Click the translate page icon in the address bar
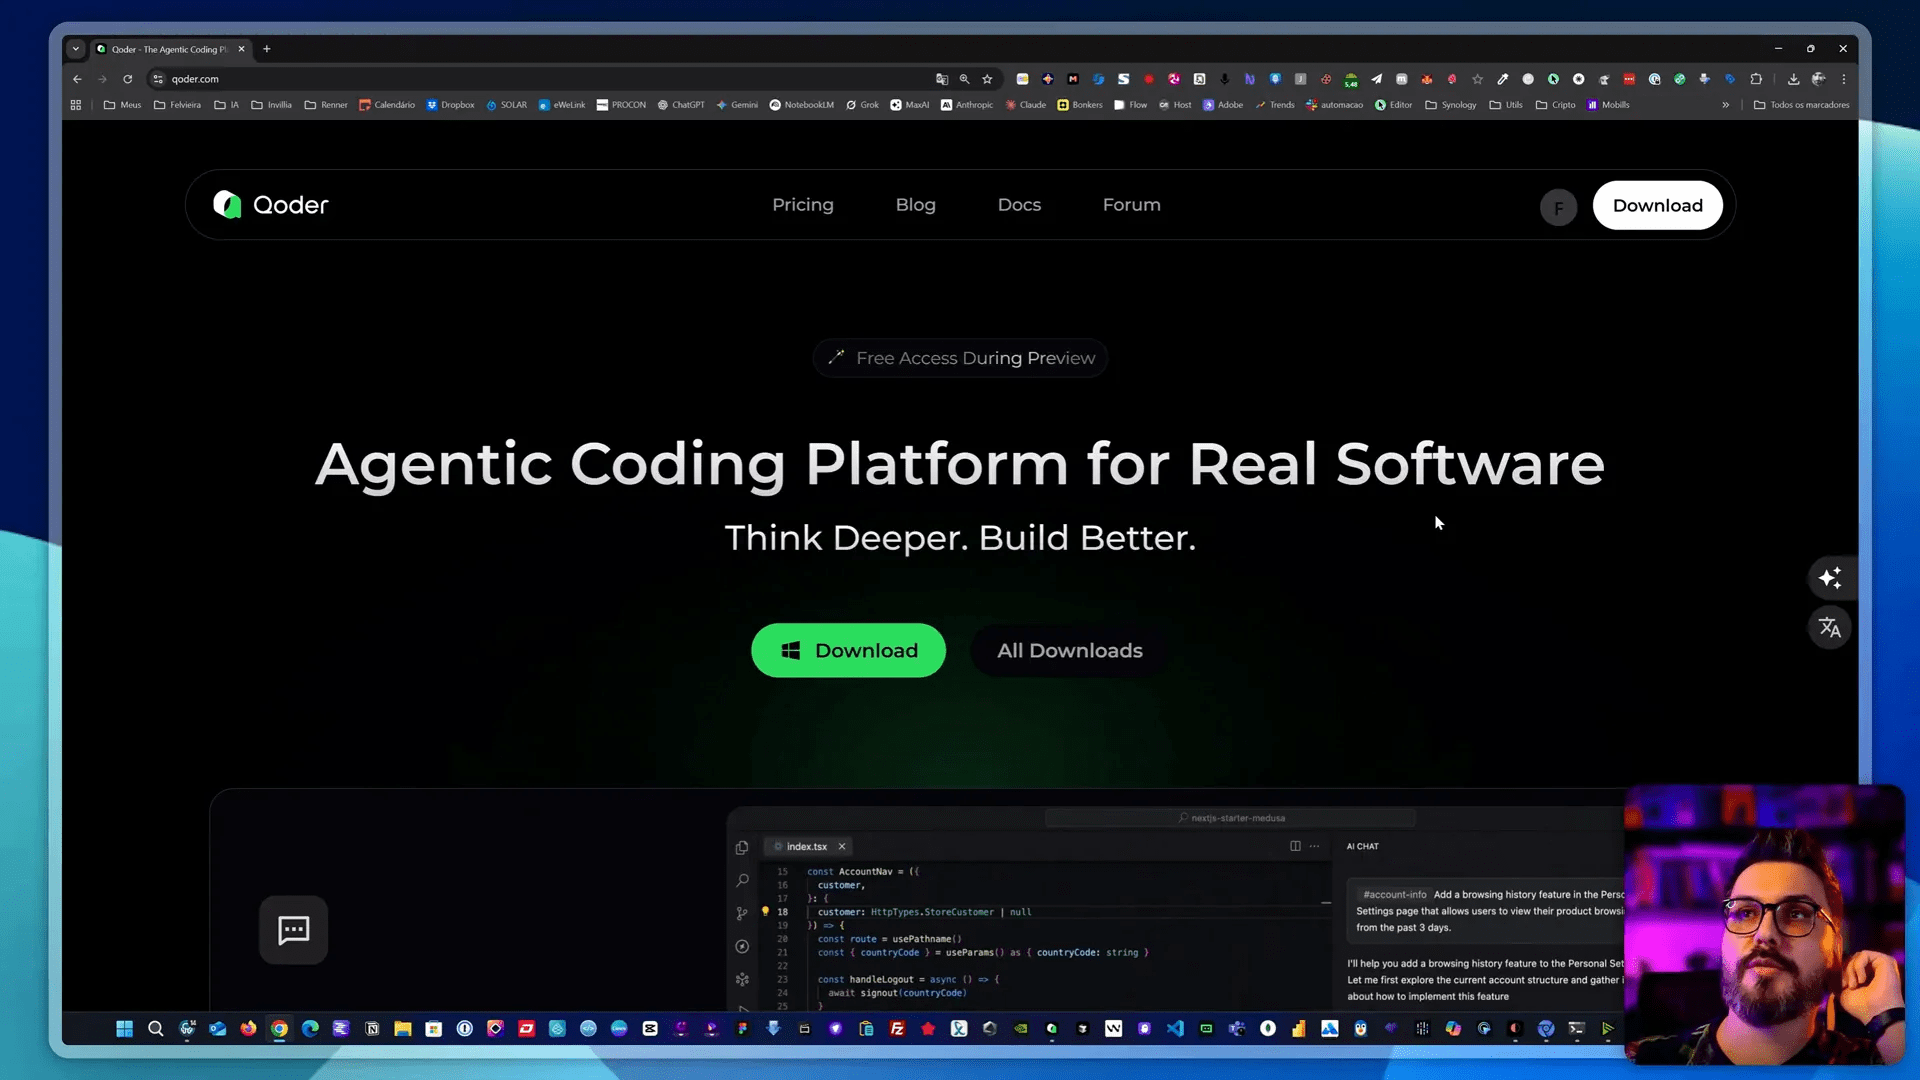 941,79
